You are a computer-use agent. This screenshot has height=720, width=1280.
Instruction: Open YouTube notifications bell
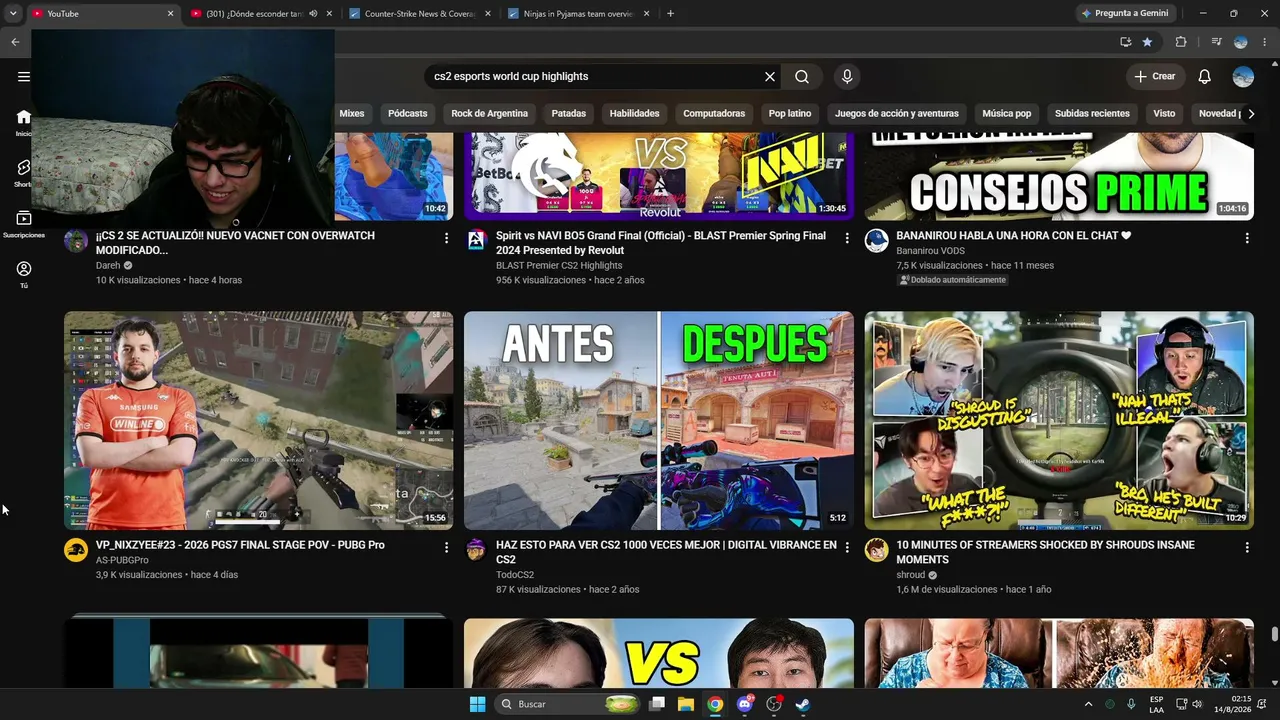(1205, 77)
